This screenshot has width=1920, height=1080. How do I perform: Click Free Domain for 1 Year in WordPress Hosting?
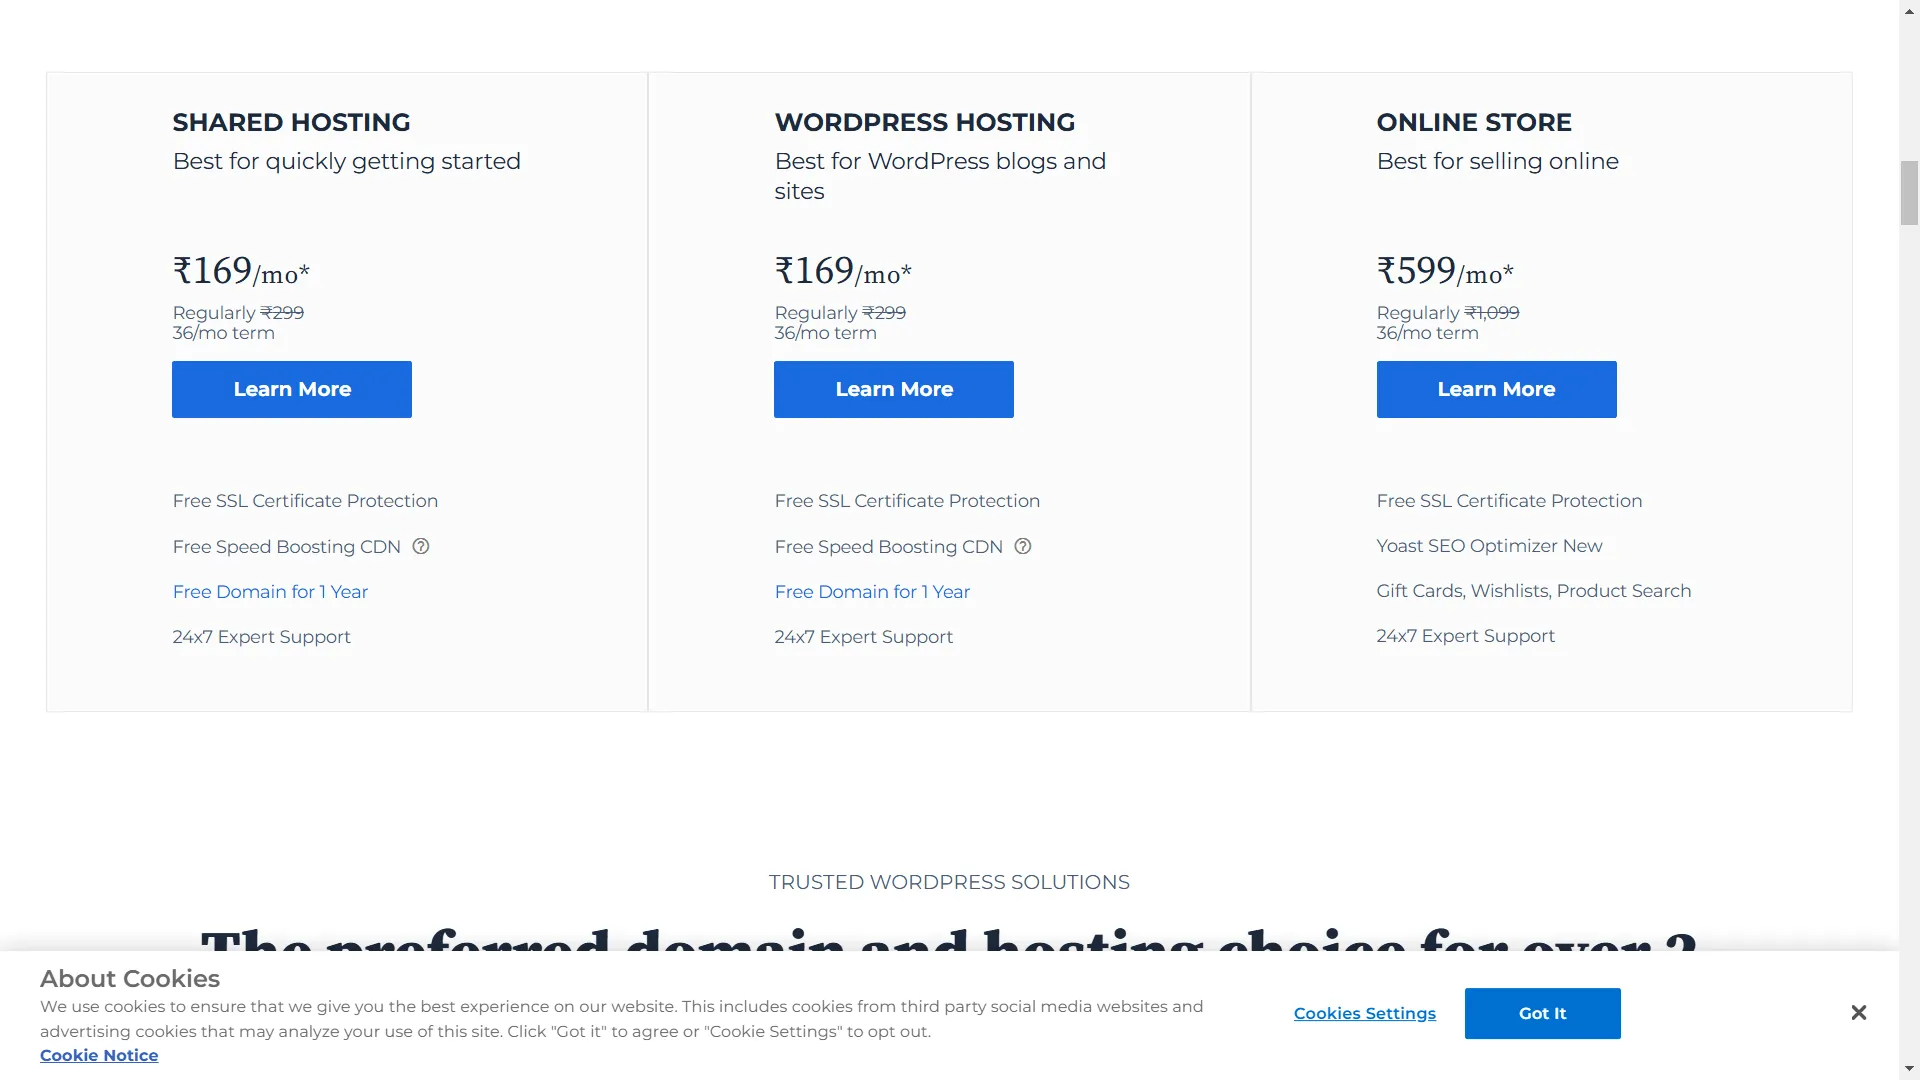coord(872,591)
